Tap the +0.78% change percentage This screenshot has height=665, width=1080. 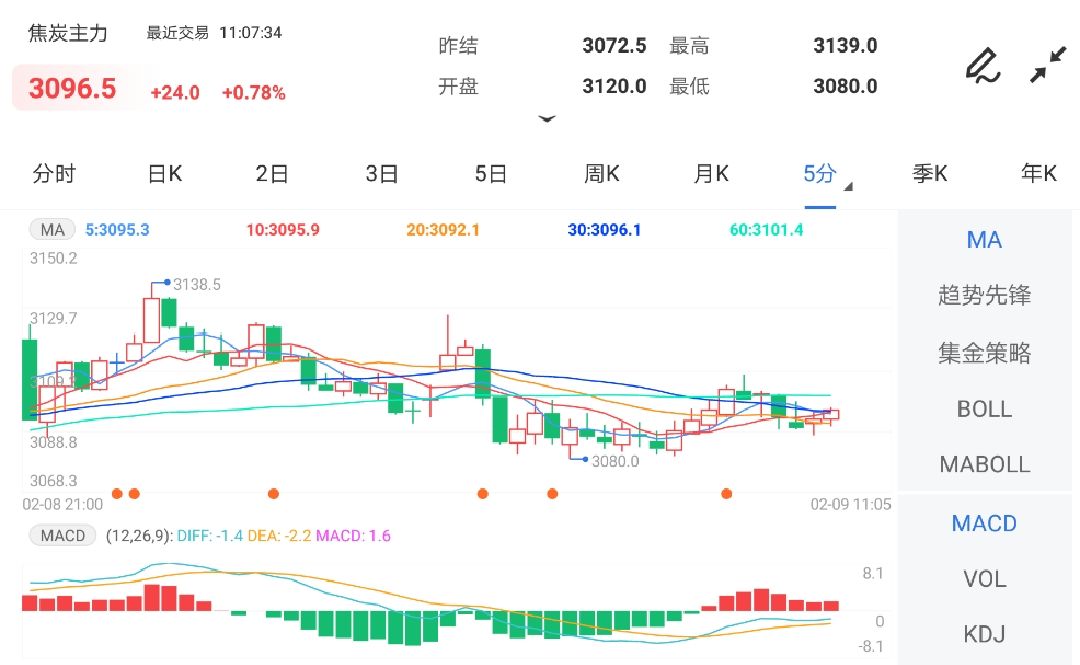point(253,93)
